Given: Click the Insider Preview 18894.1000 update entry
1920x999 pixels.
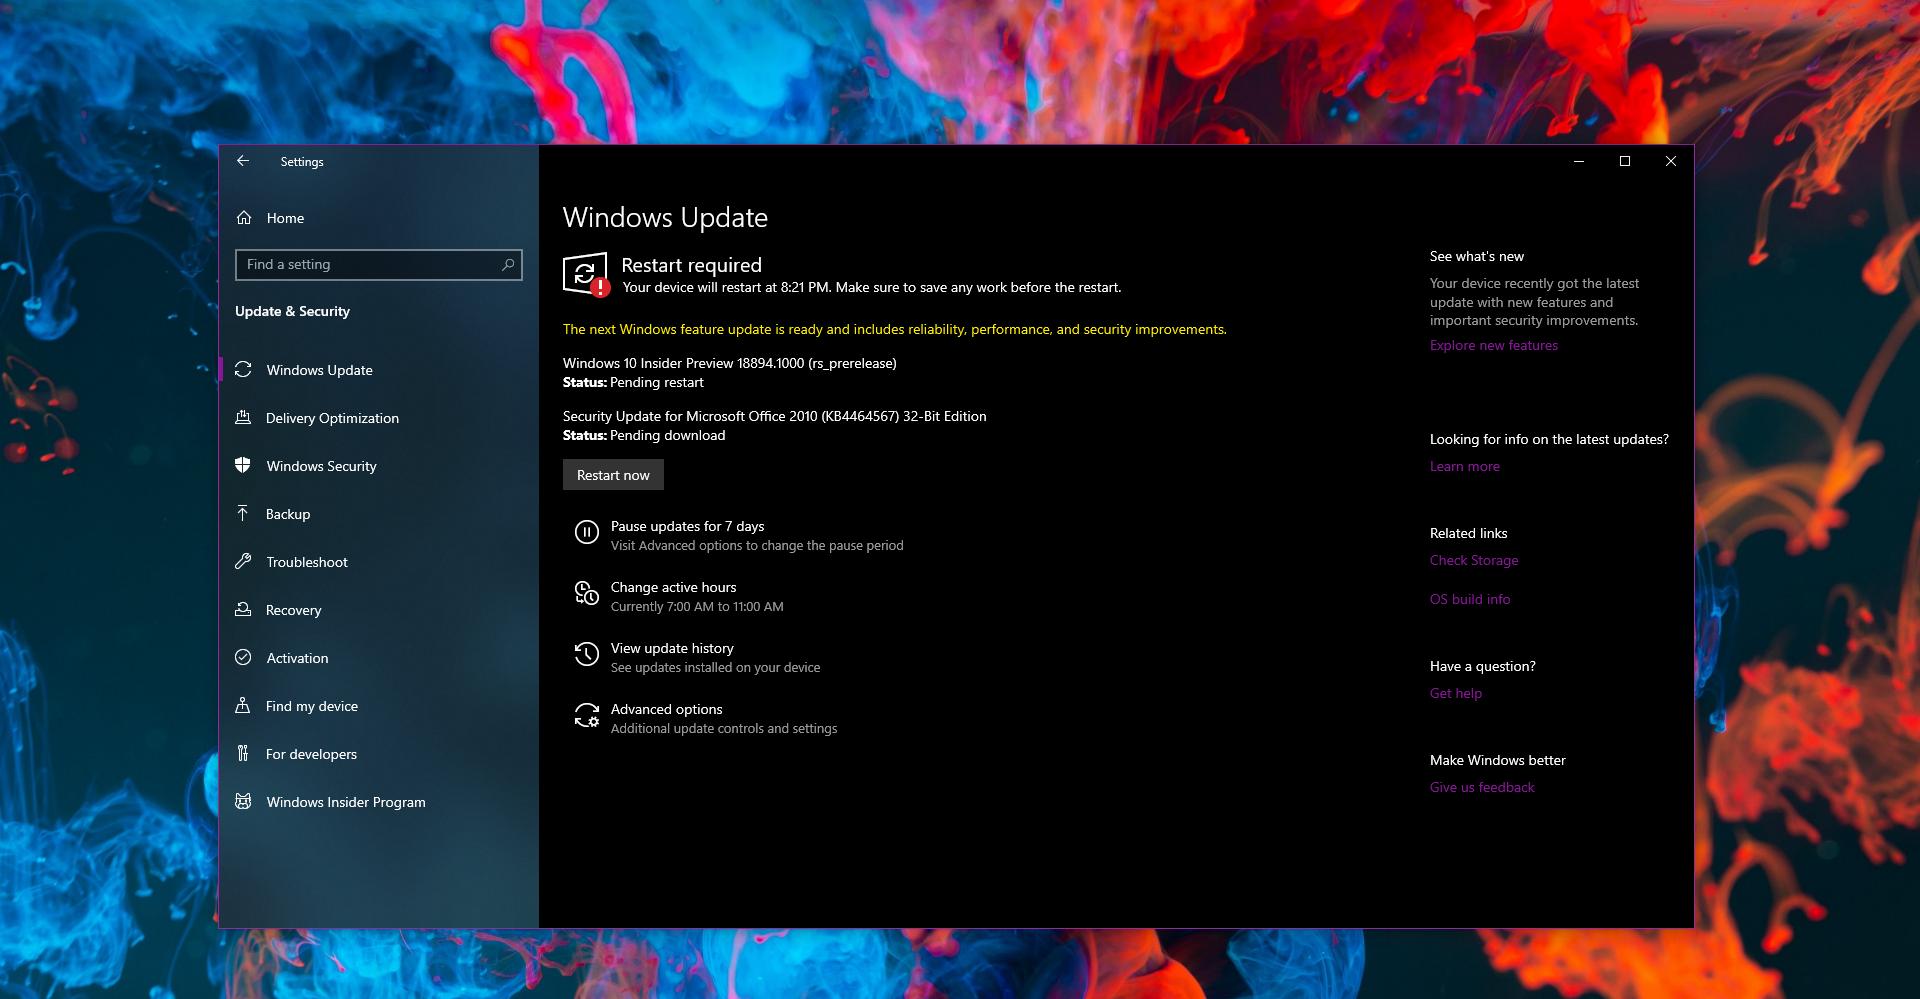Looking at the screenshot, I should 729,363.
